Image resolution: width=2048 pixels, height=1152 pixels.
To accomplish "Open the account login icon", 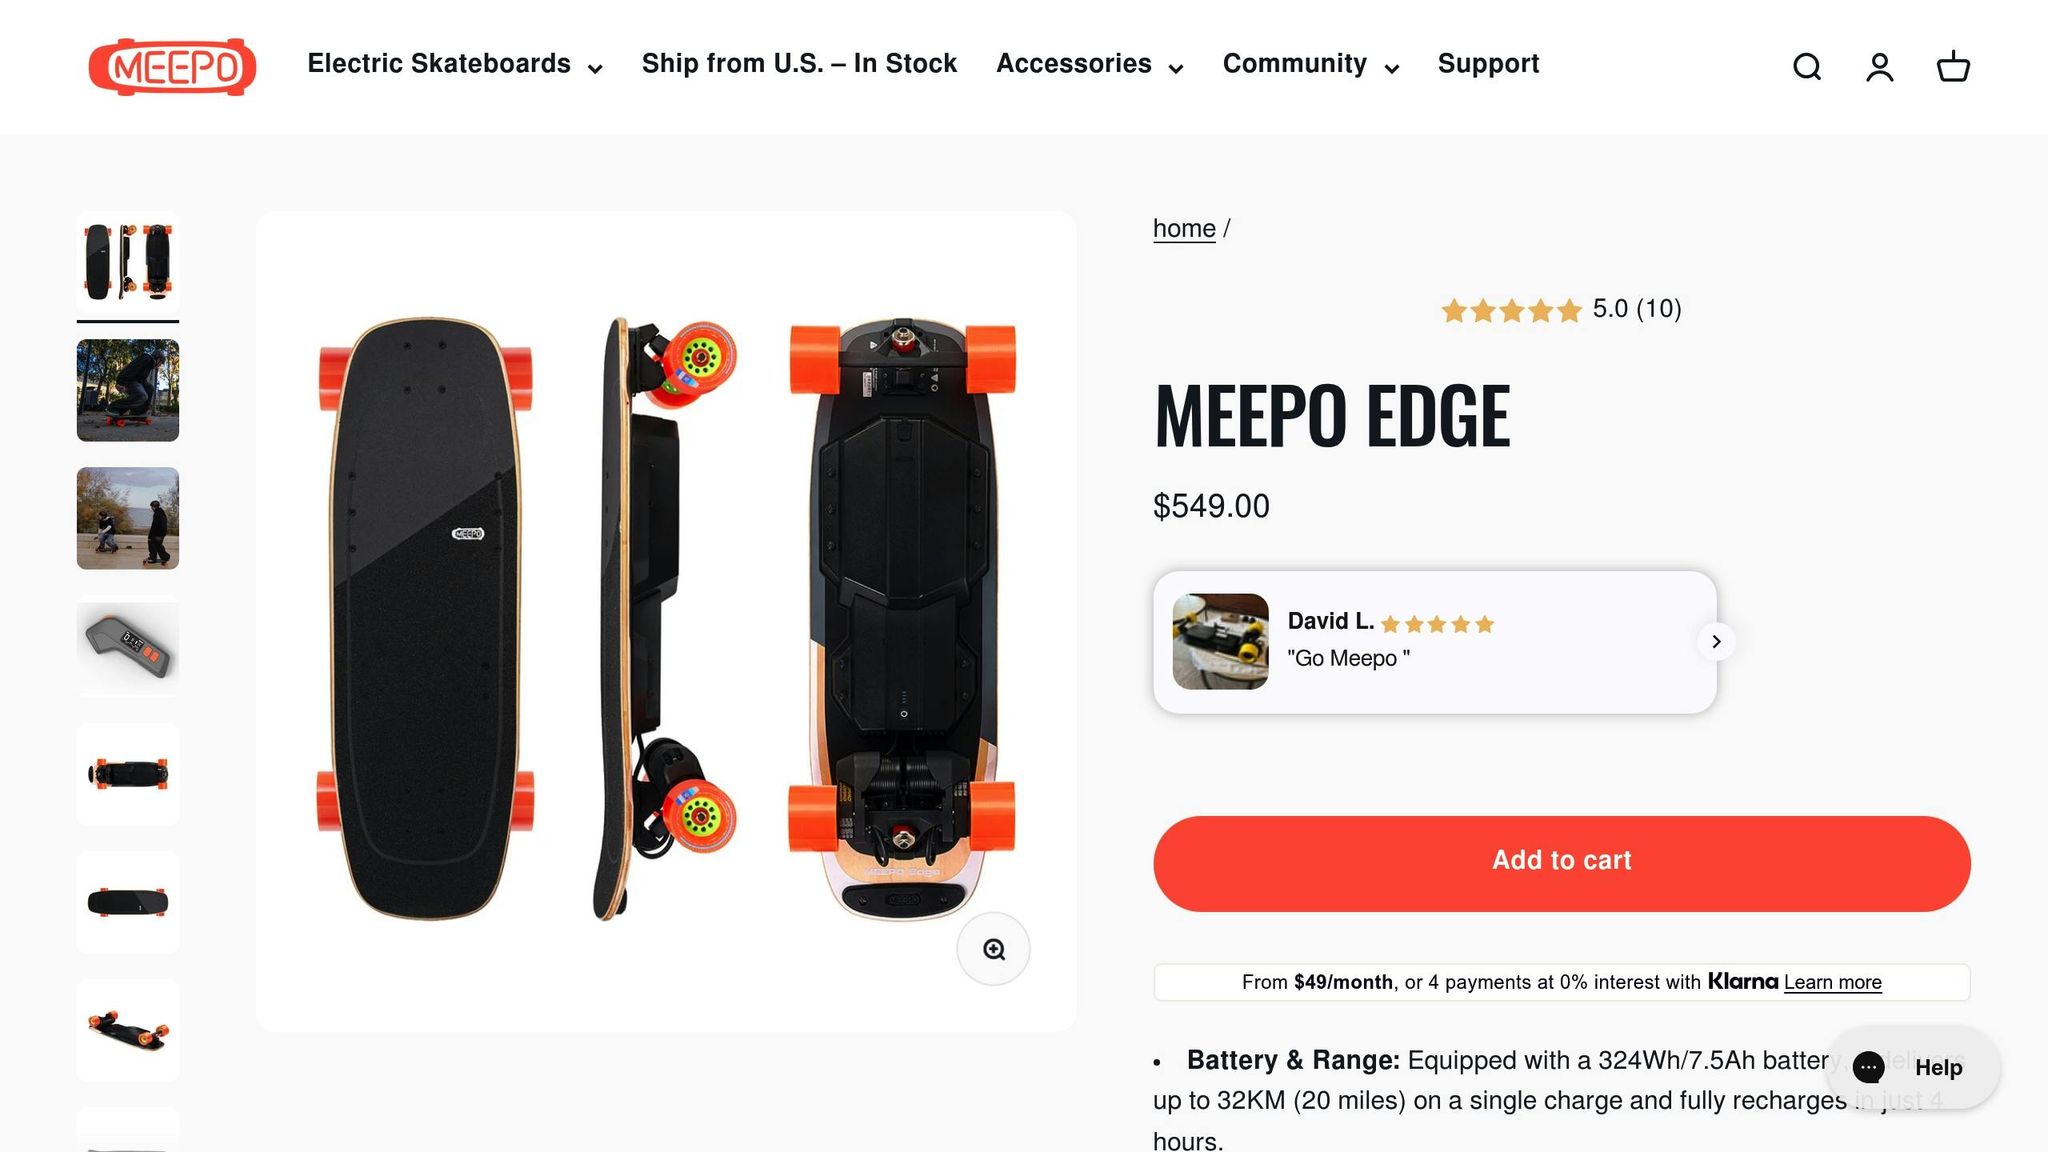I will [1880, 66].
